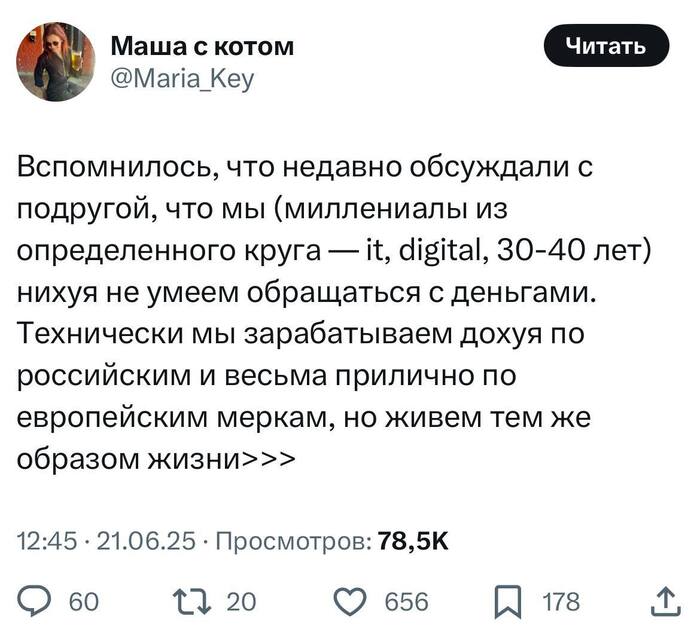The image size is (700, 641).
Task: Click the bookmark count 178
Action: (x=560, y=602)
